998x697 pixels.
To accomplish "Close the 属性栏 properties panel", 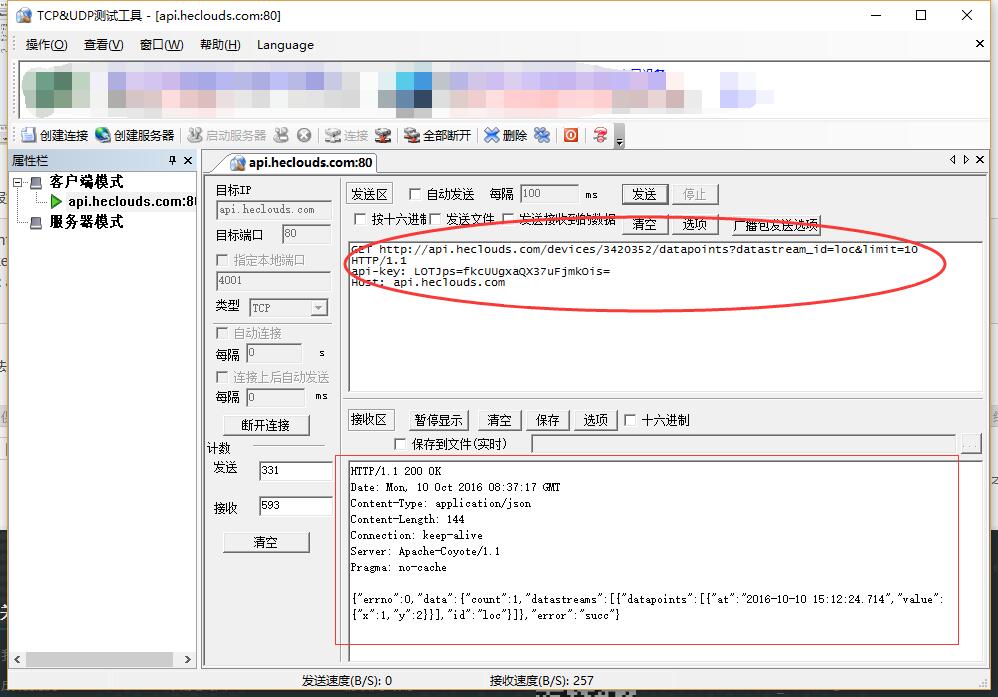I will (x=188, y=160).
